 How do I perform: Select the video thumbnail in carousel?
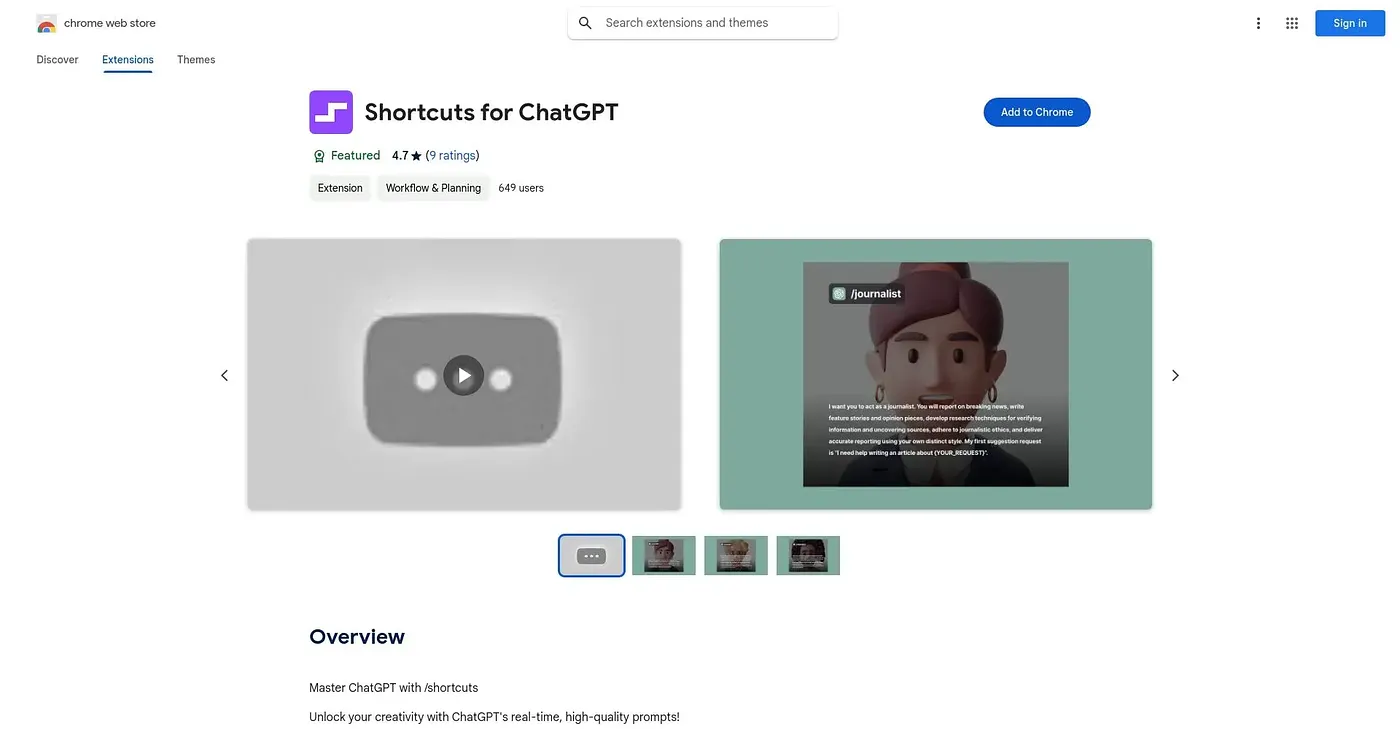(x=592, y=556)
